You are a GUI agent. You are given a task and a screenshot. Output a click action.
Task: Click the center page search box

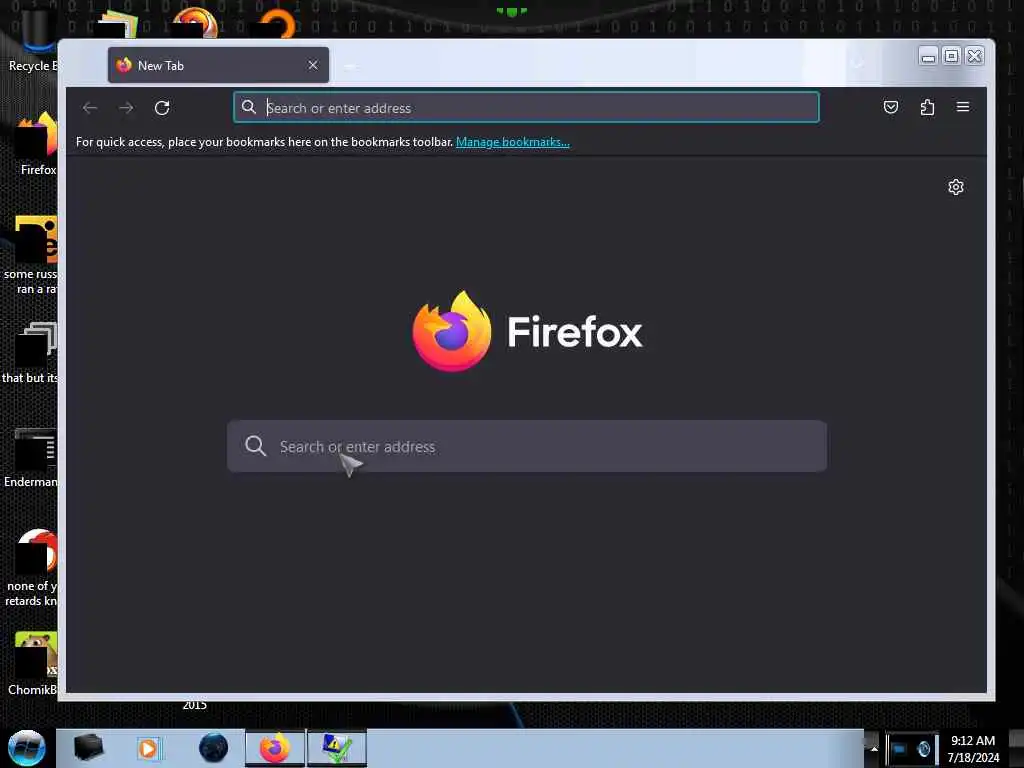pyautogui.click(x=526, y=446)
